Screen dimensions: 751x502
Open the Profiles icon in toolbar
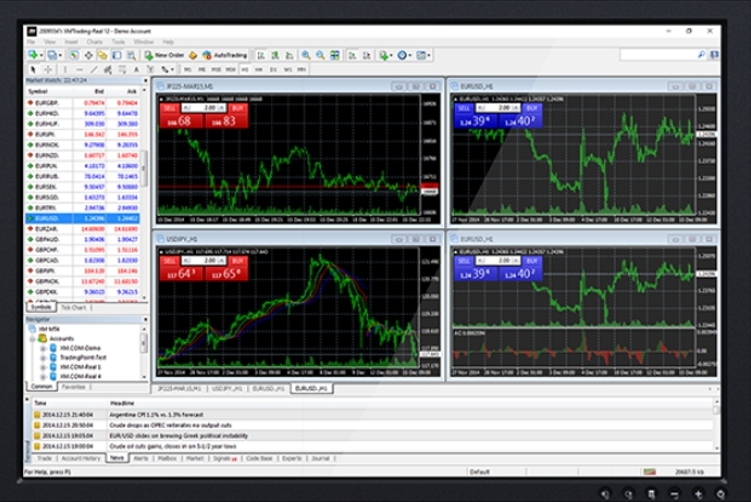coord(51,55)
